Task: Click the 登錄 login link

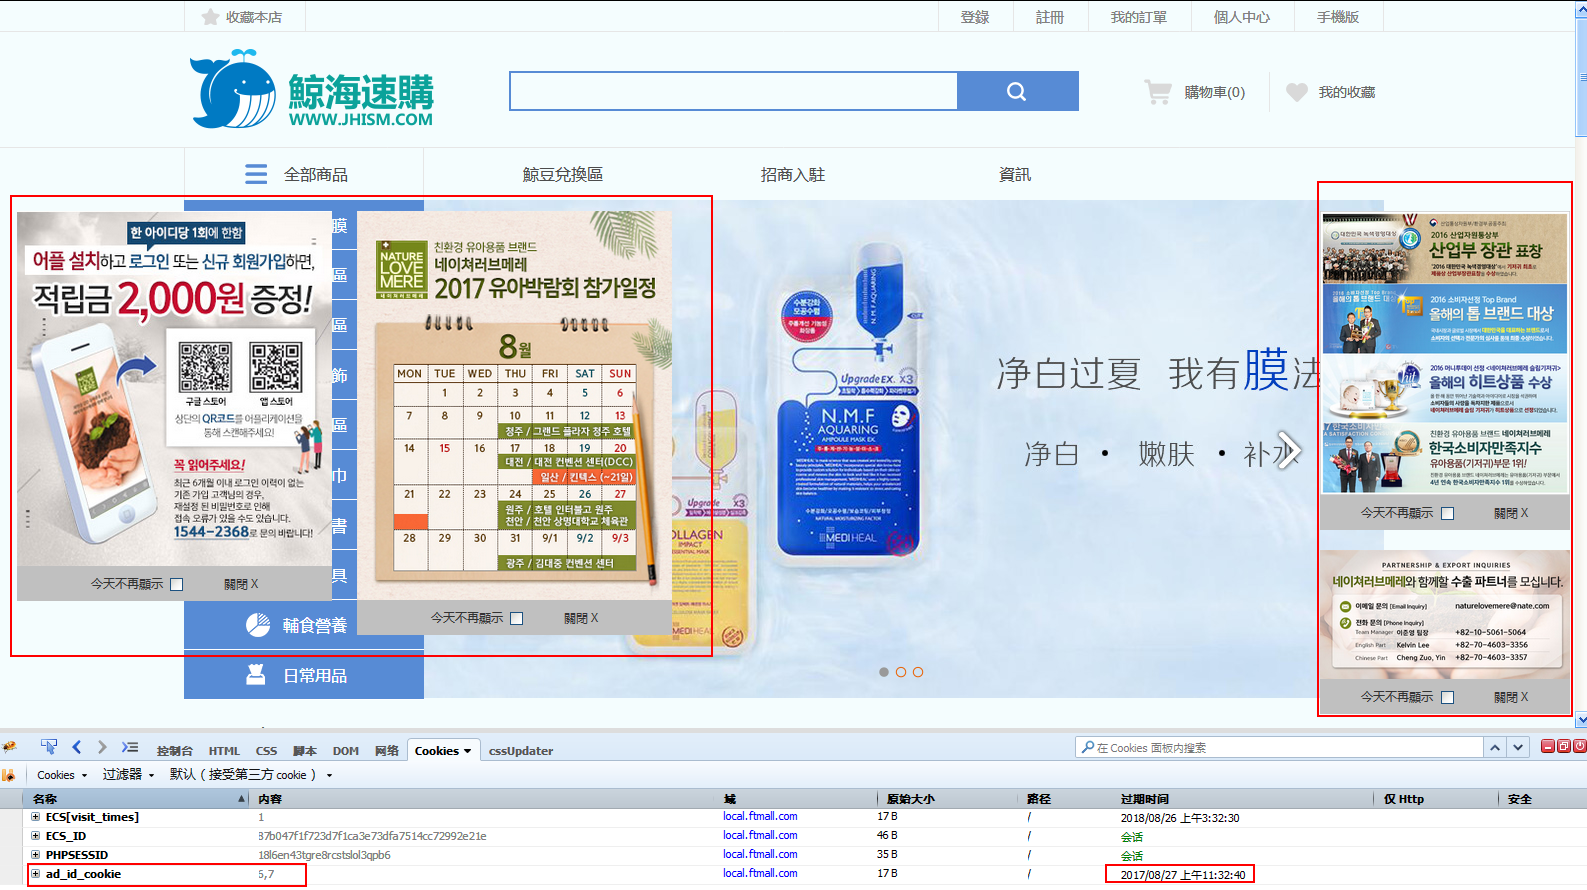Action: point(975,17)
